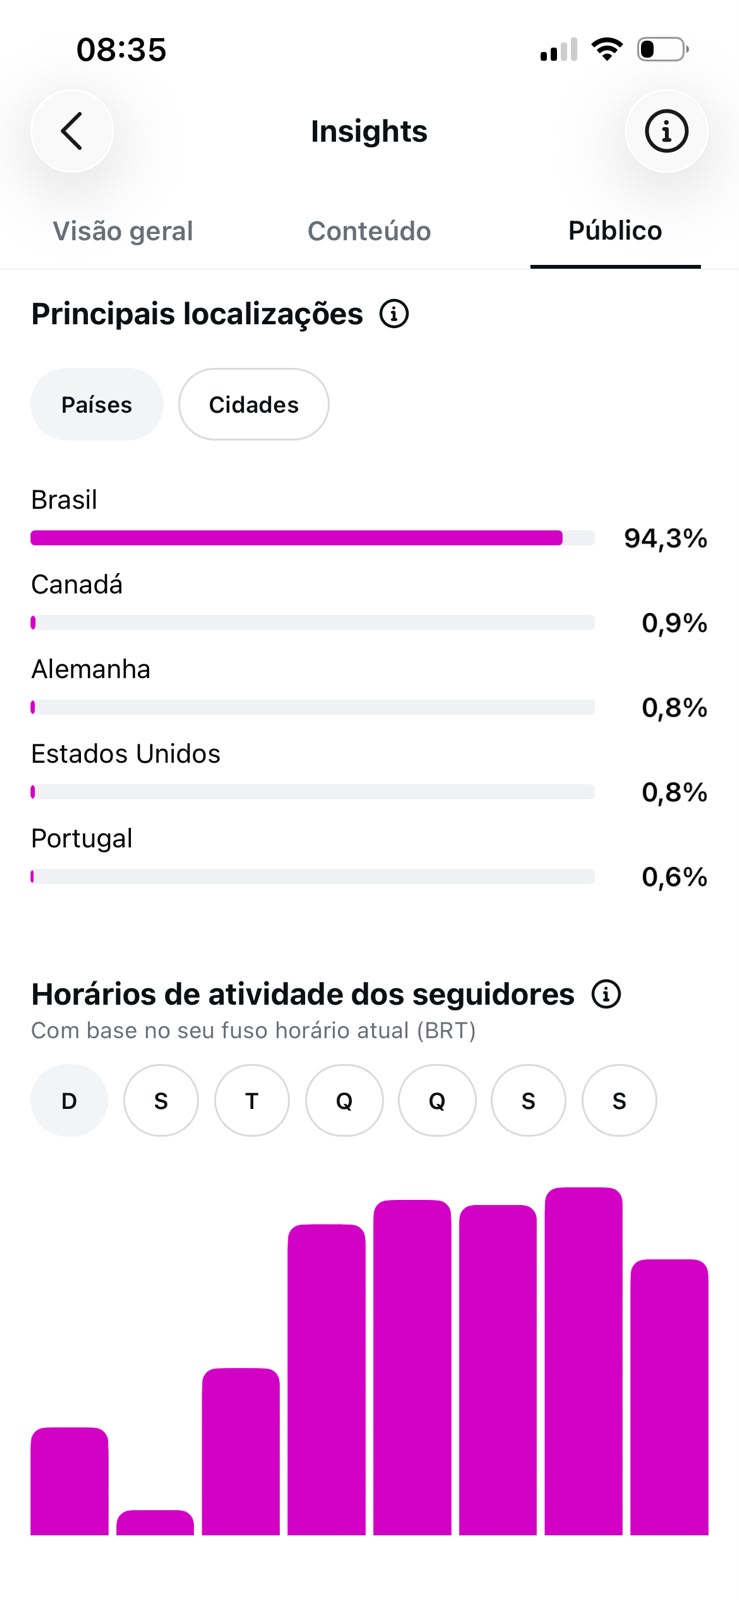Tap info icon beside Horários de atividade

click(606, 994)
